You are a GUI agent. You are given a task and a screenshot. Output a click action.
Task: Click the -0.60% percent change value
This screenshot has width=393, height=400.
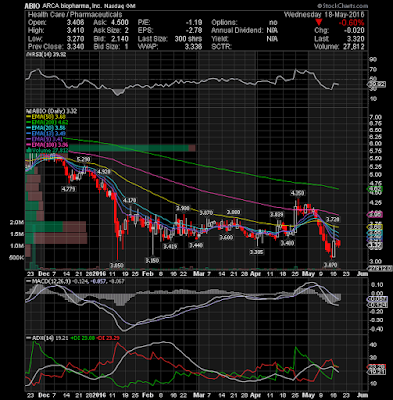point(351,23)
